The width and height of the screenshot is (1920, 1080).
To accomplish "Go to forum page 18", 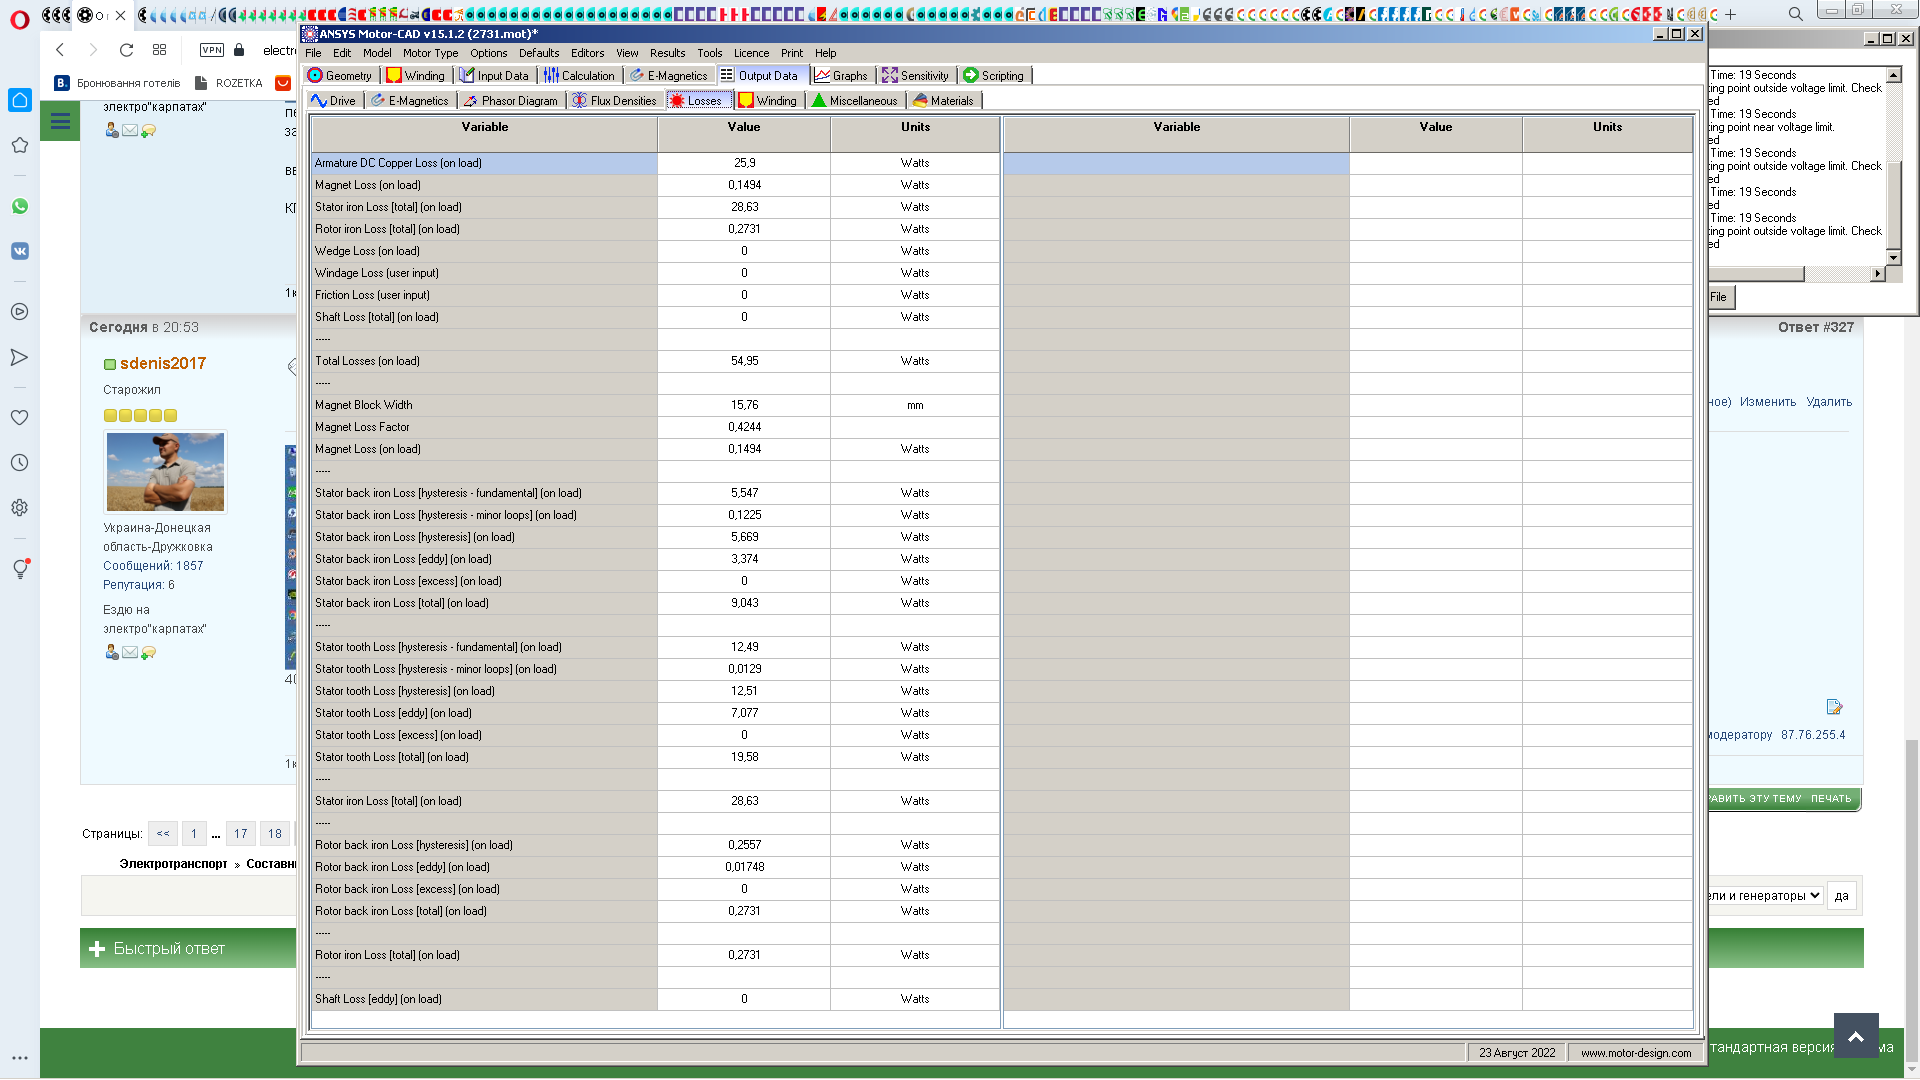I will point(275,834).
